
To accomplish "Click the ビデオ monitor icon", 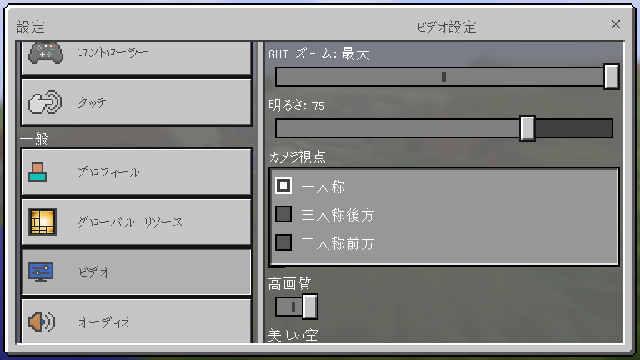I will pos(41,272).
